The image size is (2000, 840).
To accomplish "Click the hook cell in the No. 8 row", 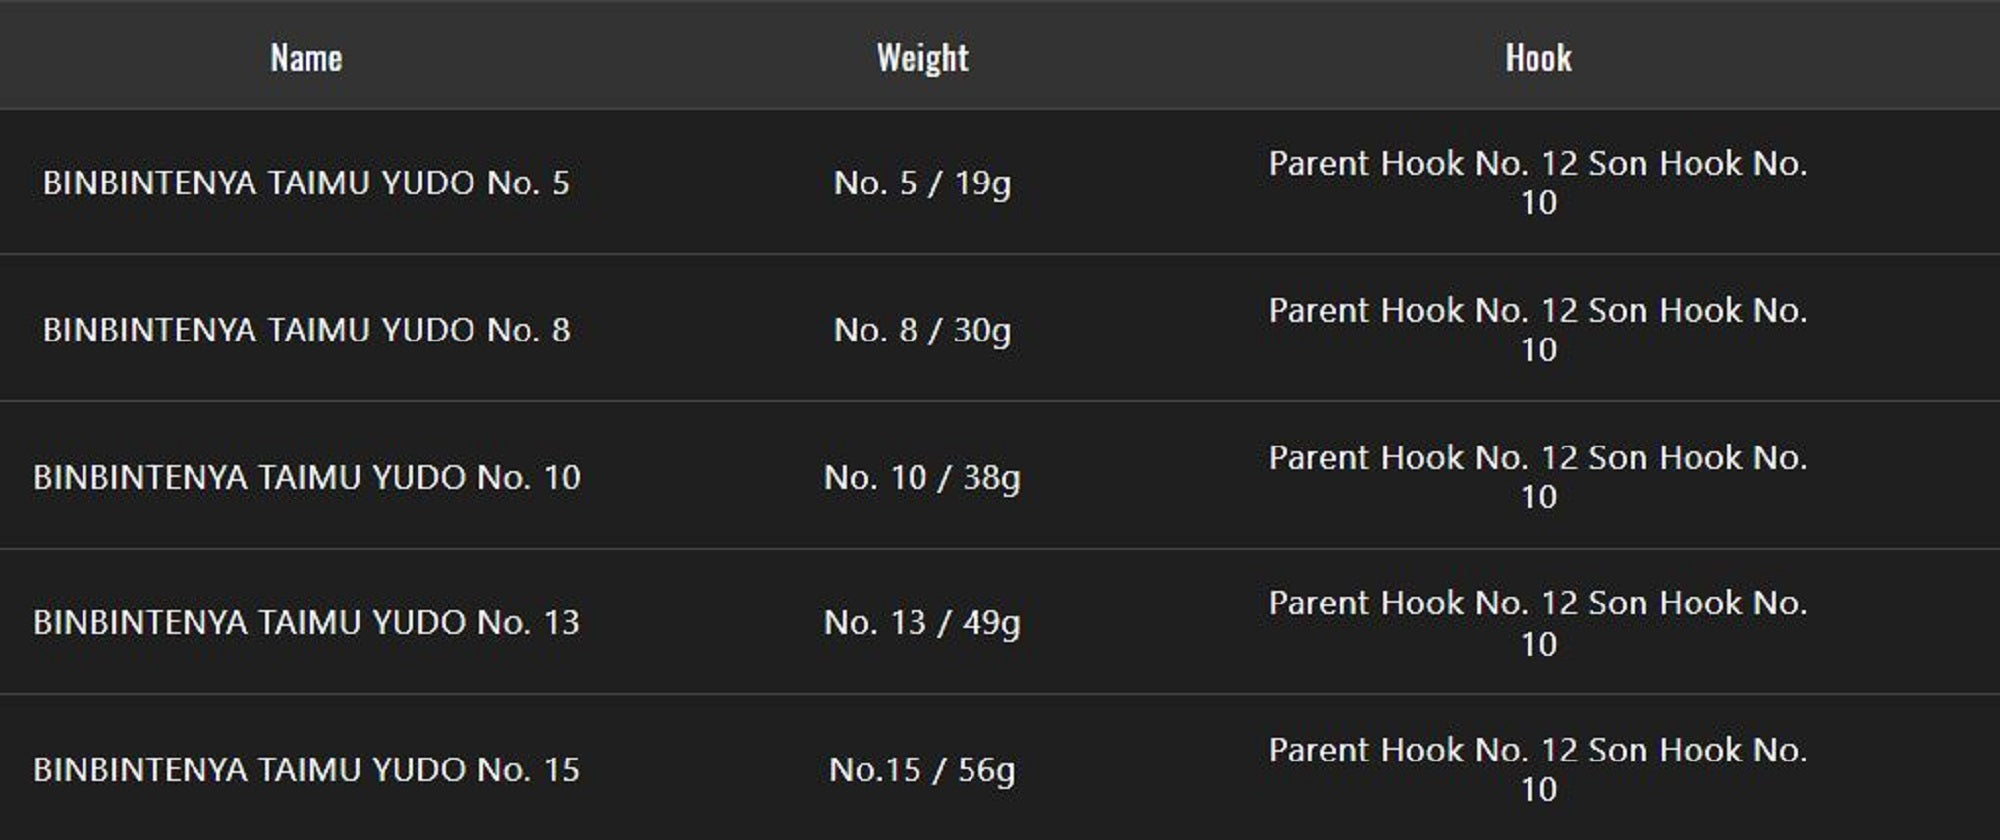I will click(x=1538, y=330).
